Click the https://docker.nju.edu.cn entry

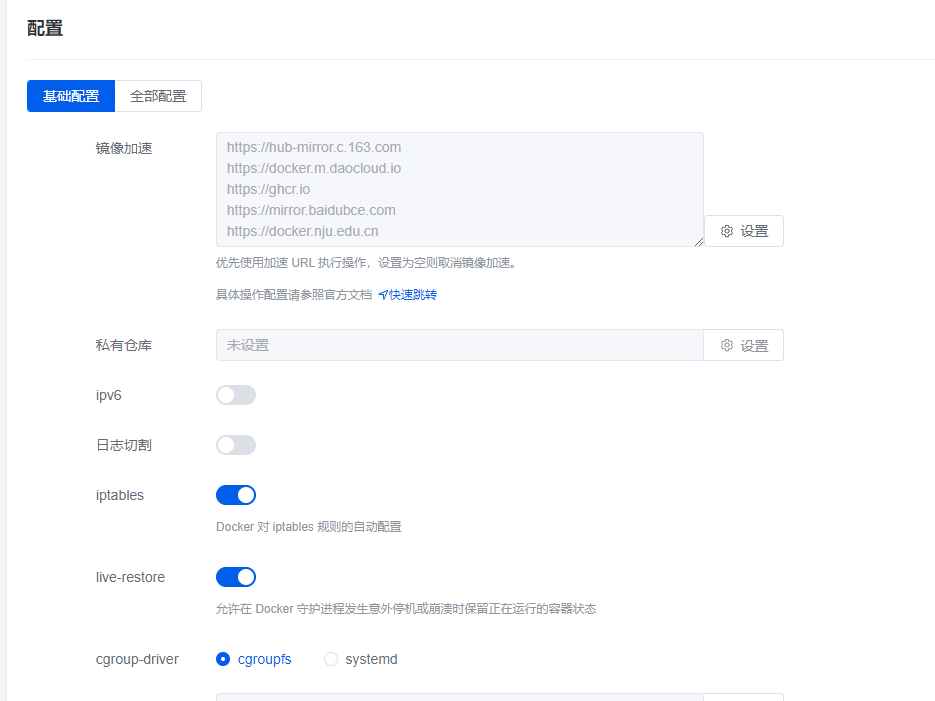pyautogui.click(x=302, y=231)
